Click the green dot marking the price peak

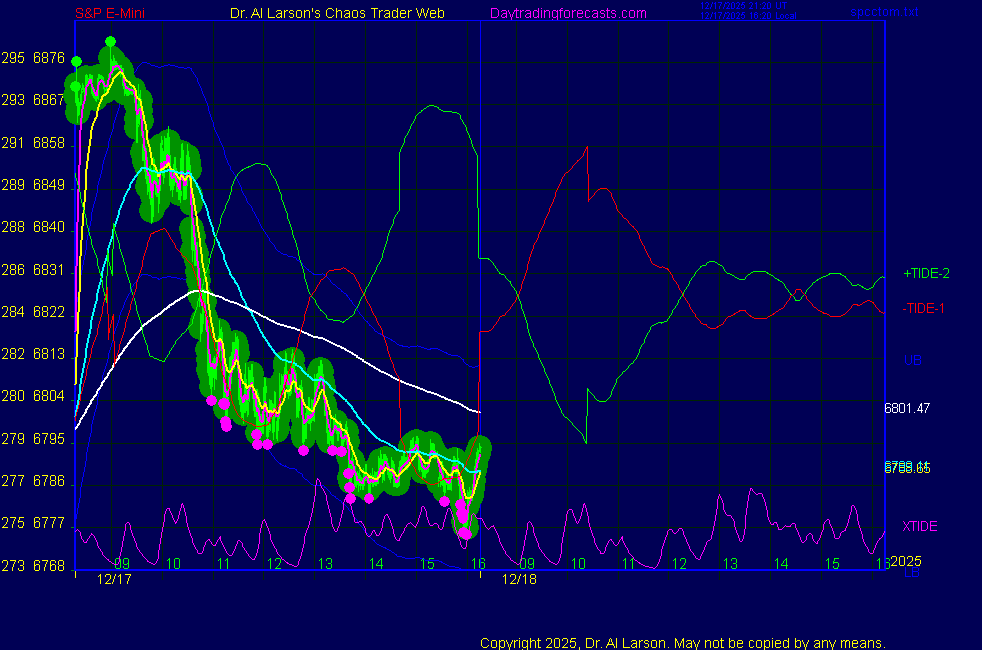pyautogui.click(x=110, y=41)
